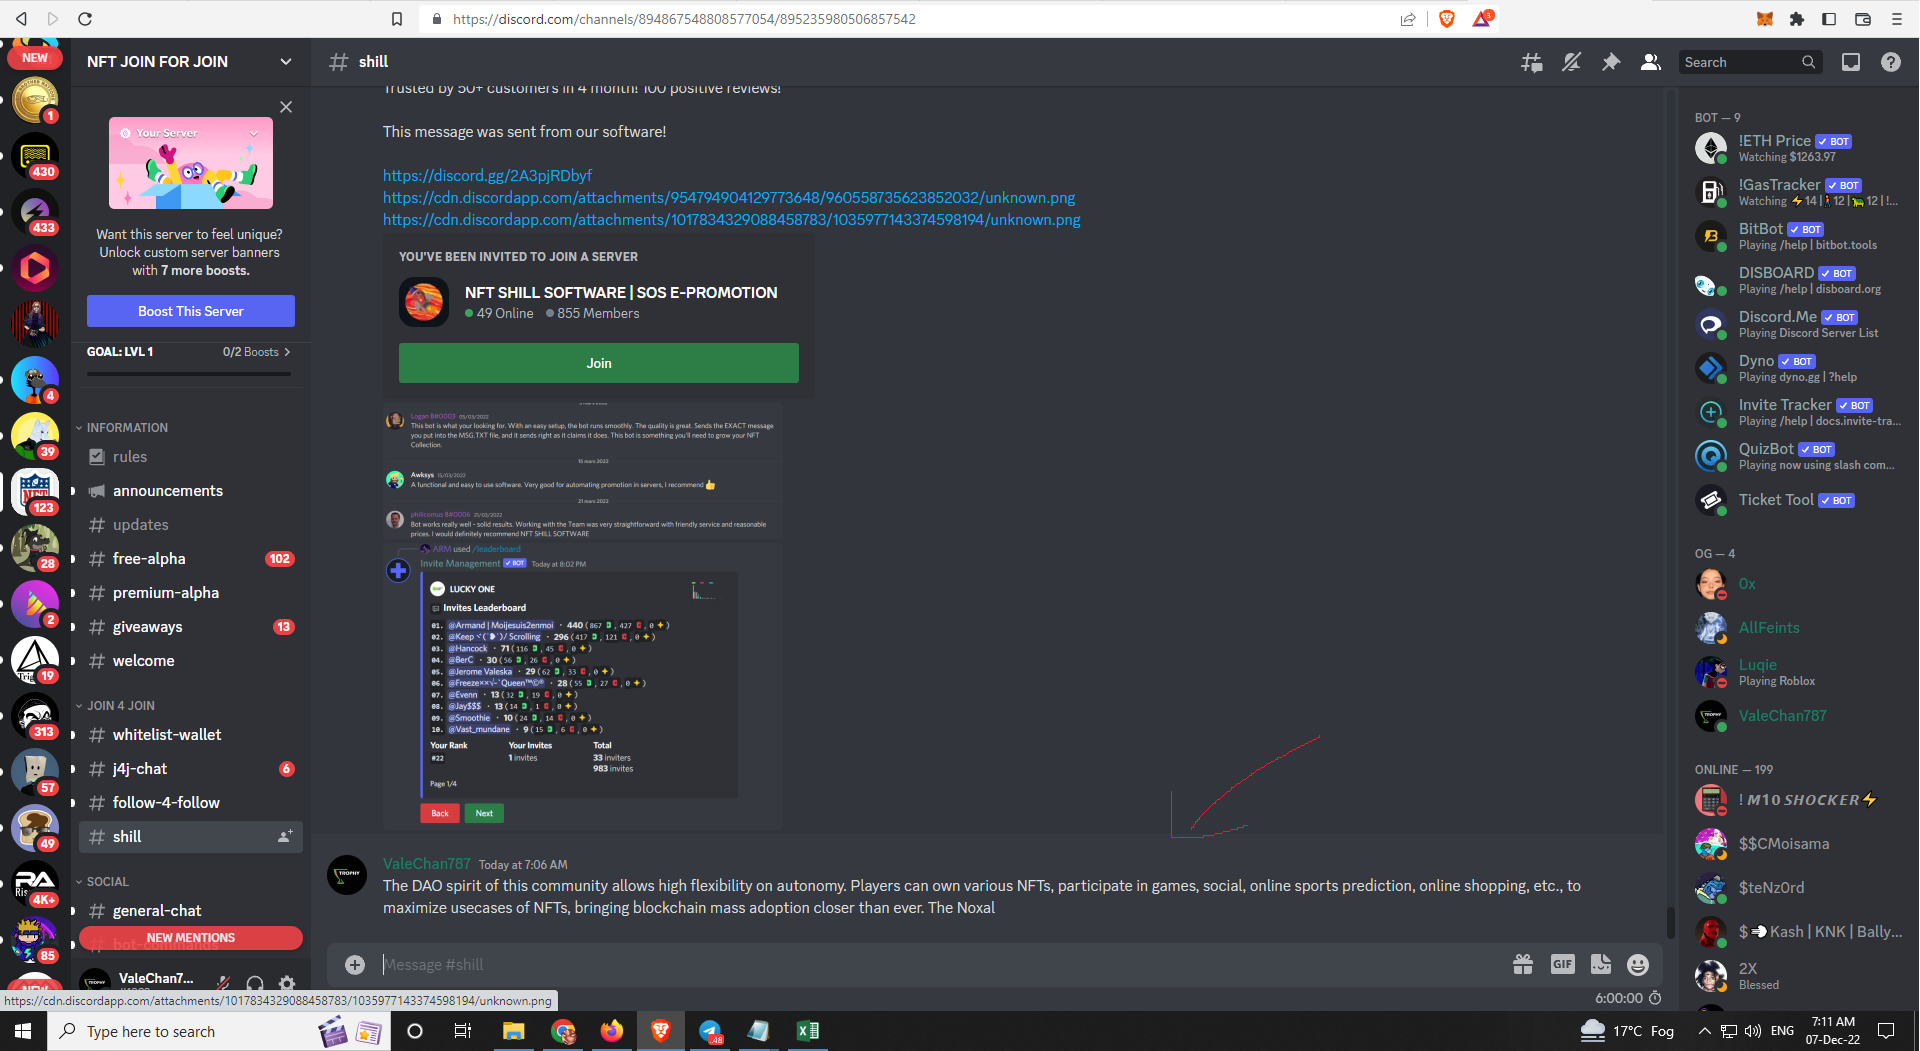
Task: Open the Discord inbox
Action: tap(1851, 62)
